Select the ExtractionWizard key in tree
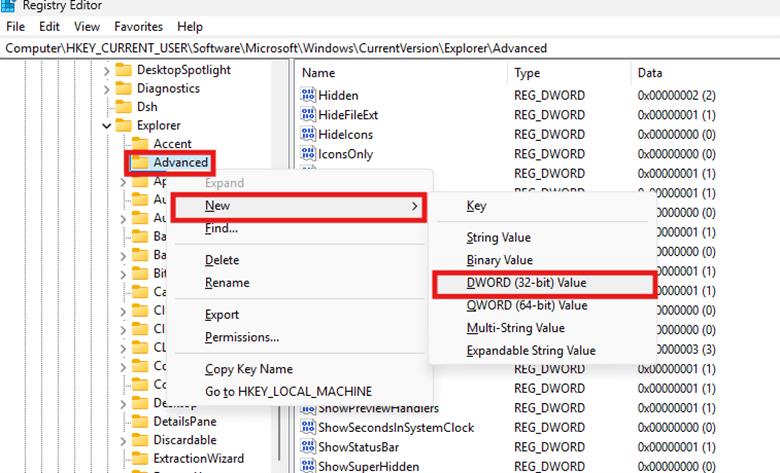This screenshot has width=780, height=473. [x=198, y=458]
